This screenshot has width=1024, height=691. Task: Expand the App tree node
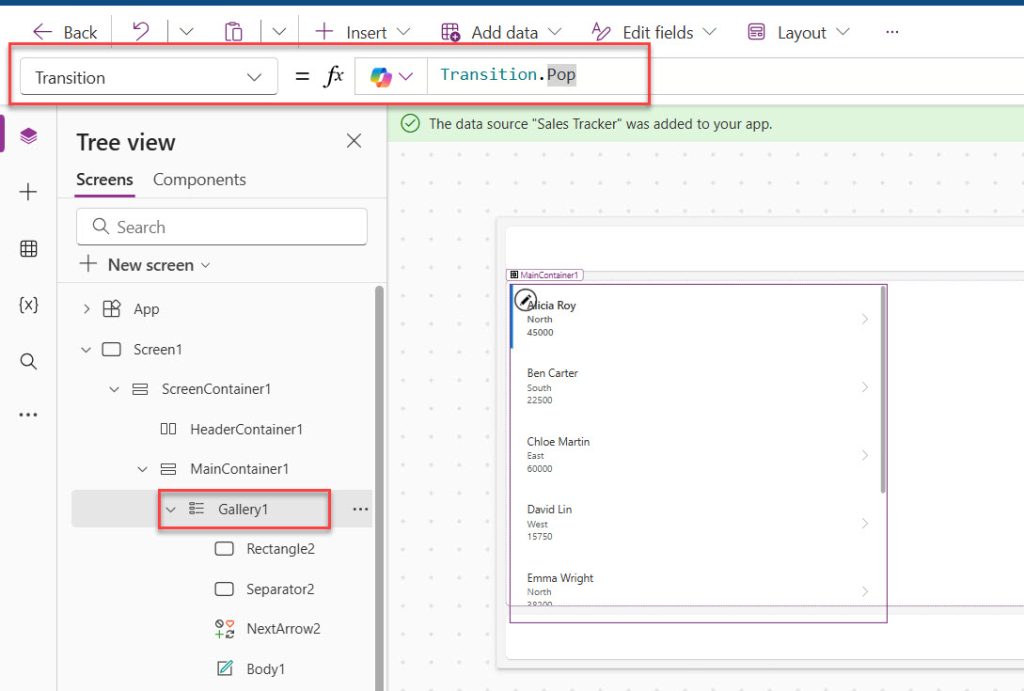tap(86, 309)
